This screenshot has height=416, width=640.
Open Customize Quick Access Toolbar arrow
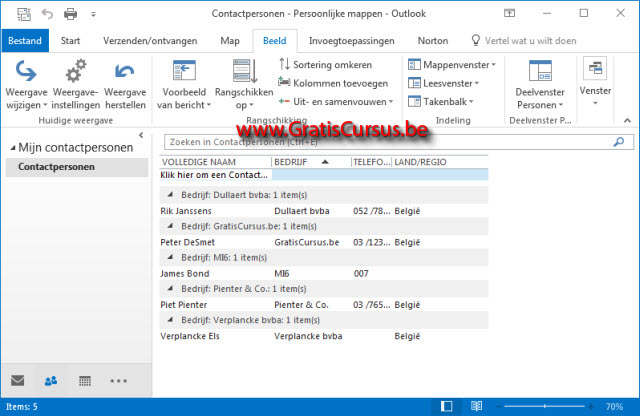tap(93, 15)
